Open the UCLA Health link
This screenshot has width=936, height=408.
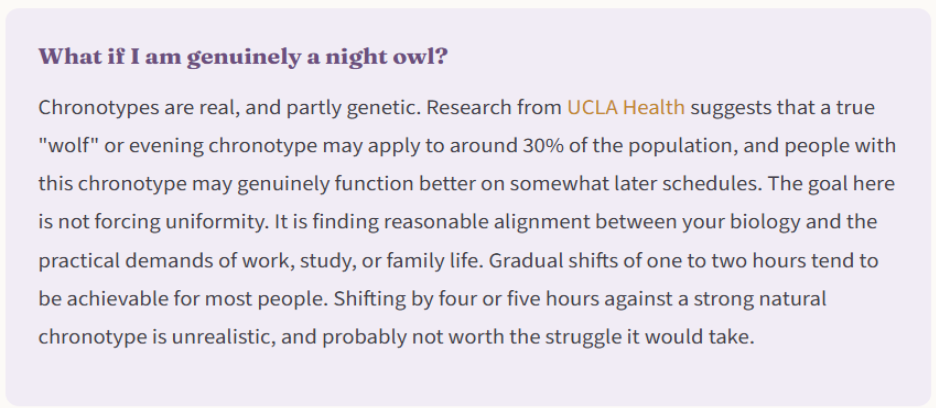[626, 108]
